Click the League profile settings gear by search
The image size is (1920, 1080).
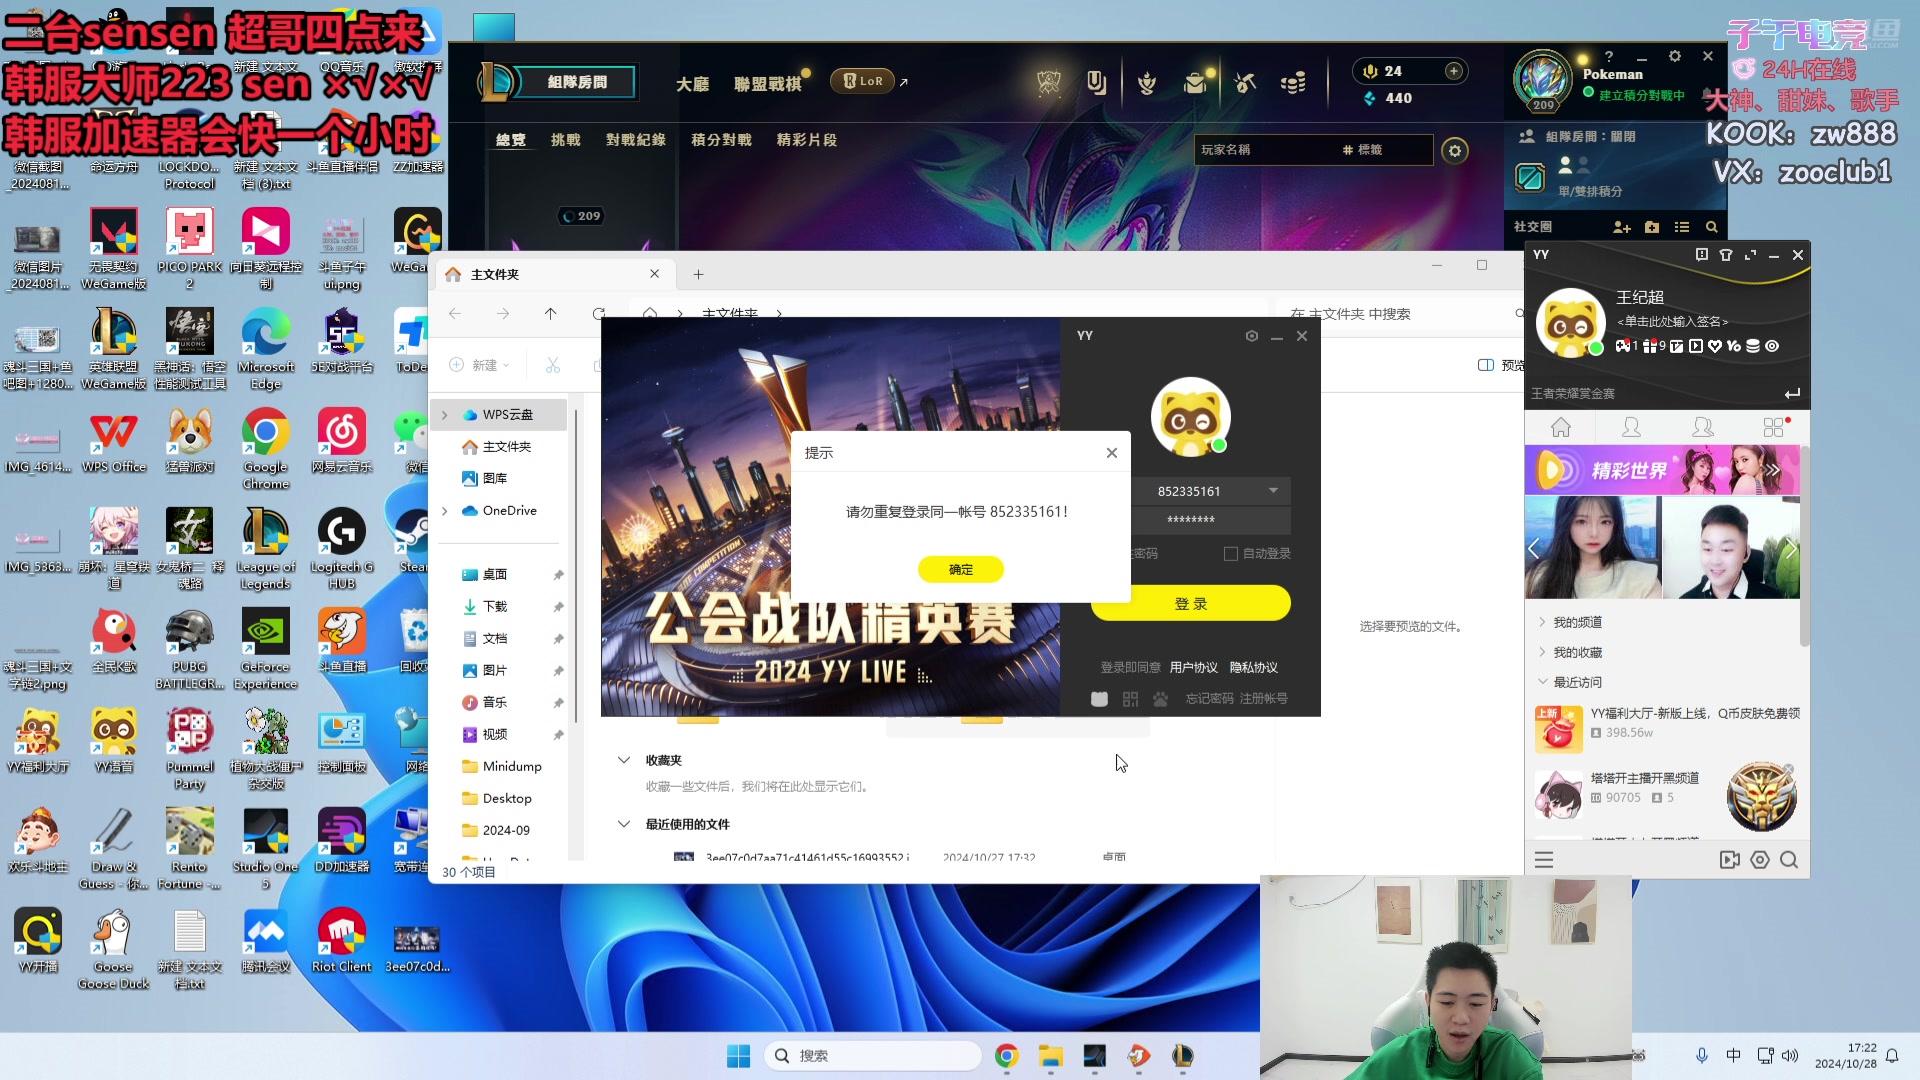point(1455,151)
